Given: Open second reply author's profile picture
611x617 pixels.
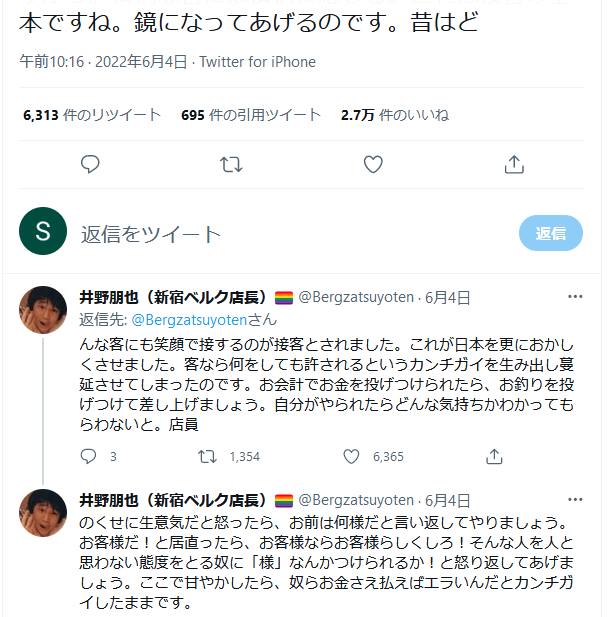Looking at the screenshot, I should tap(44, 512).
